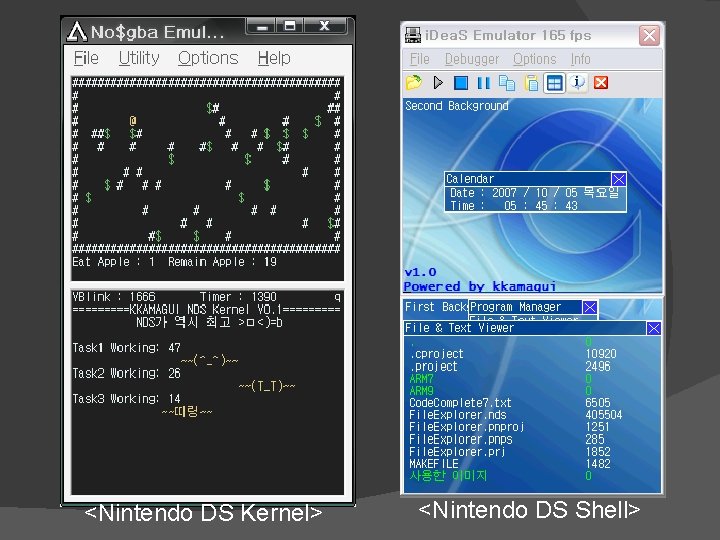
Task: Open File menu in iDeaS Emulator
Action: pos(419,59)
